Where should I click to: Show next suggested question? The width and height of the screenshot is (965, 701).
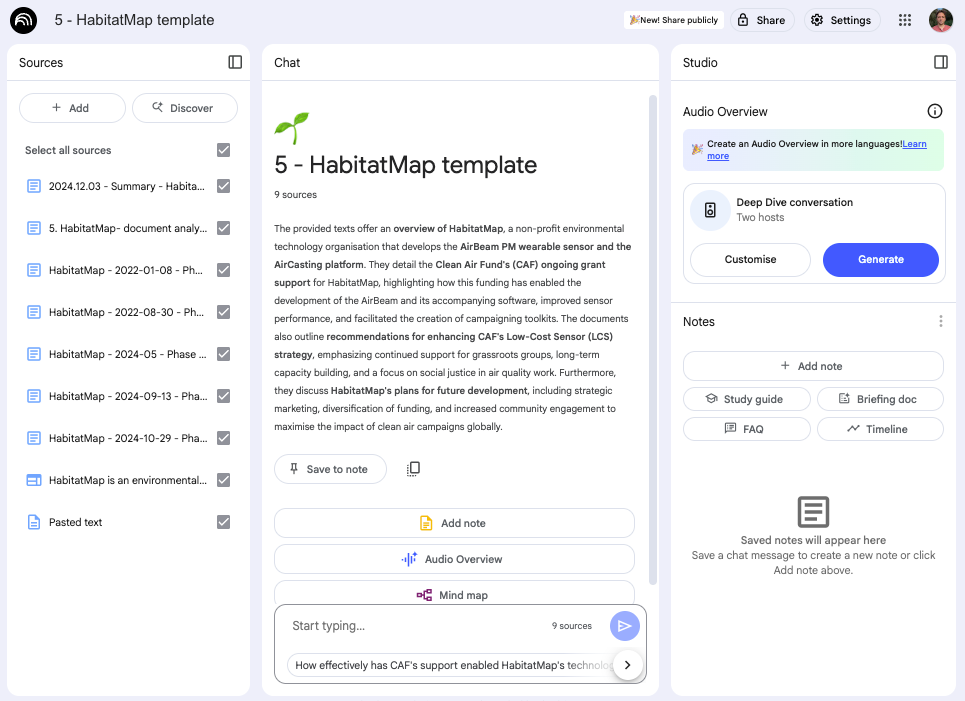[x=627, y=665]
